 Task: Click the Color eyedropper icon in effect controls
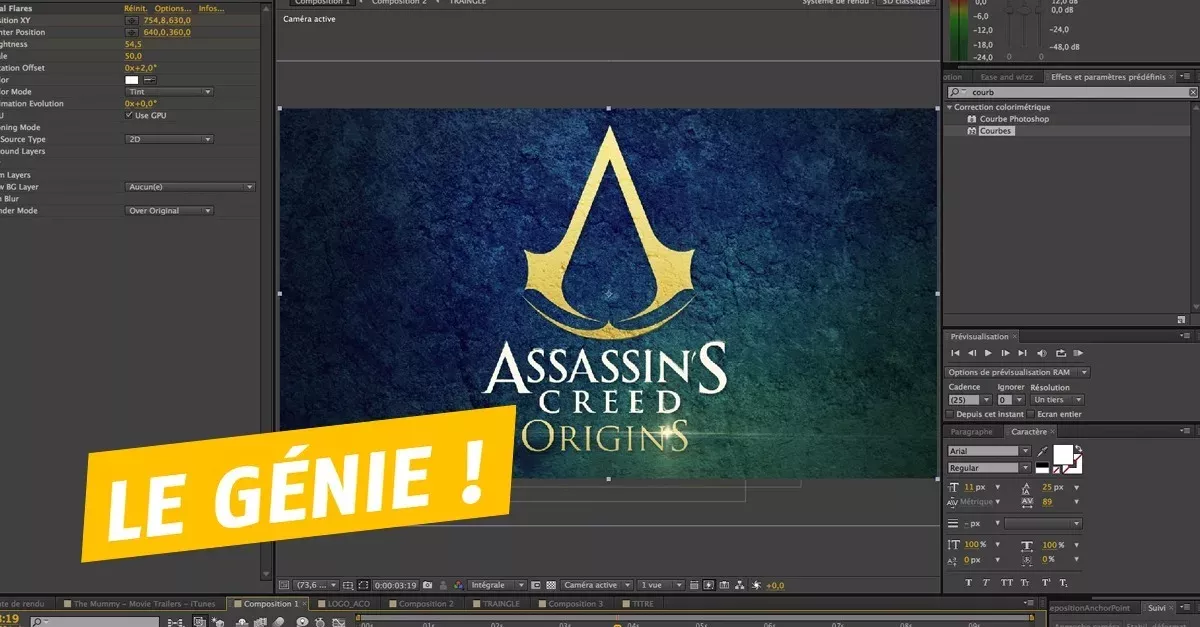point(149,80)
